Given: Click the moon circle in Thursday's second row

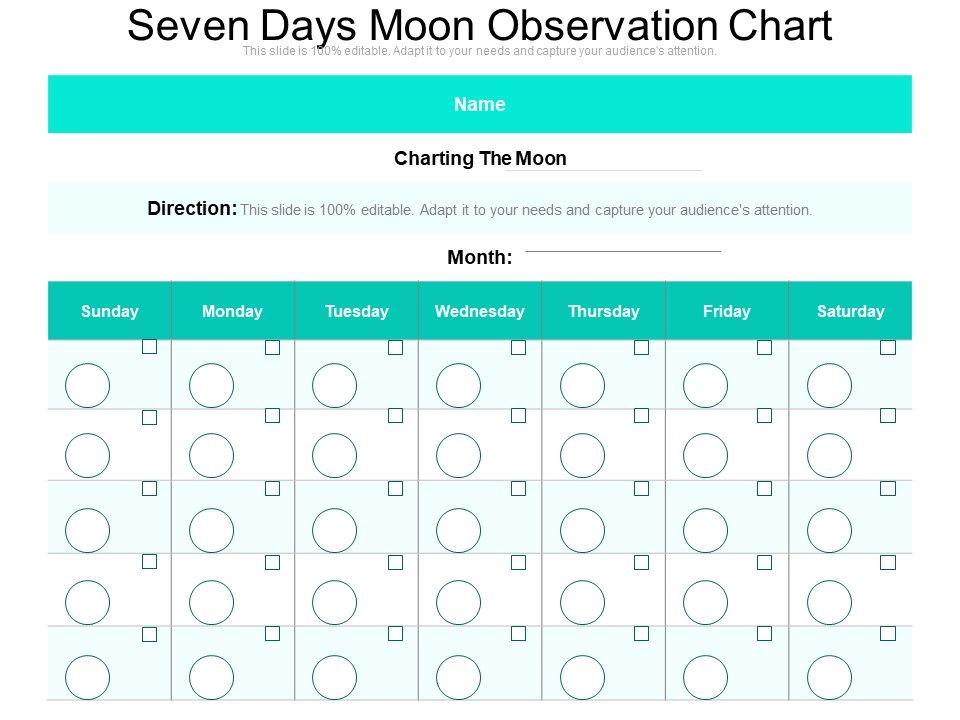Looking at the screenshot, I should tap(582, 455).
